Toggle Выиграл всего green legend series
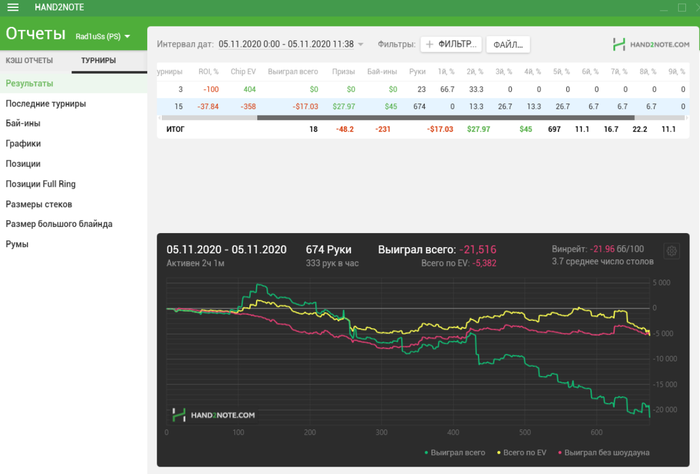The image size is (700, 474). tap(454, 453)
